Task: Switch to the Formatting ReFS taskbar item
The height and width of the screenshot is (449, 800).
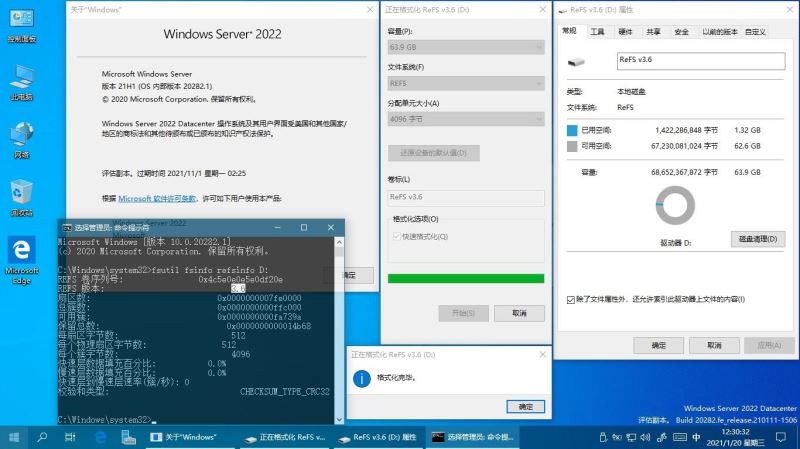Action: click(x=285, y=437)
